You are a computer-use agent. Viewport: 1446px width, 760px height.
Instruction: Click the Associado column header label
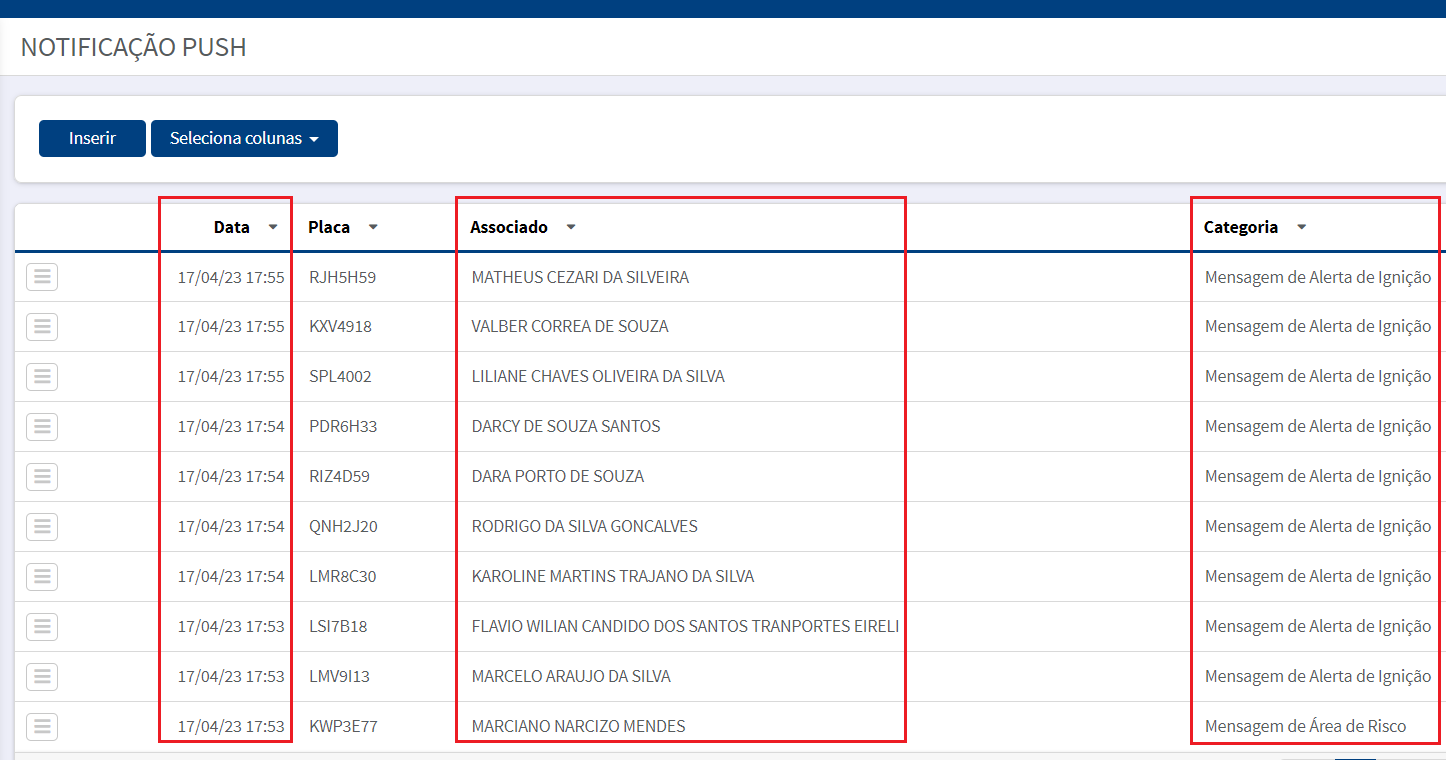[x=509, y=227]
